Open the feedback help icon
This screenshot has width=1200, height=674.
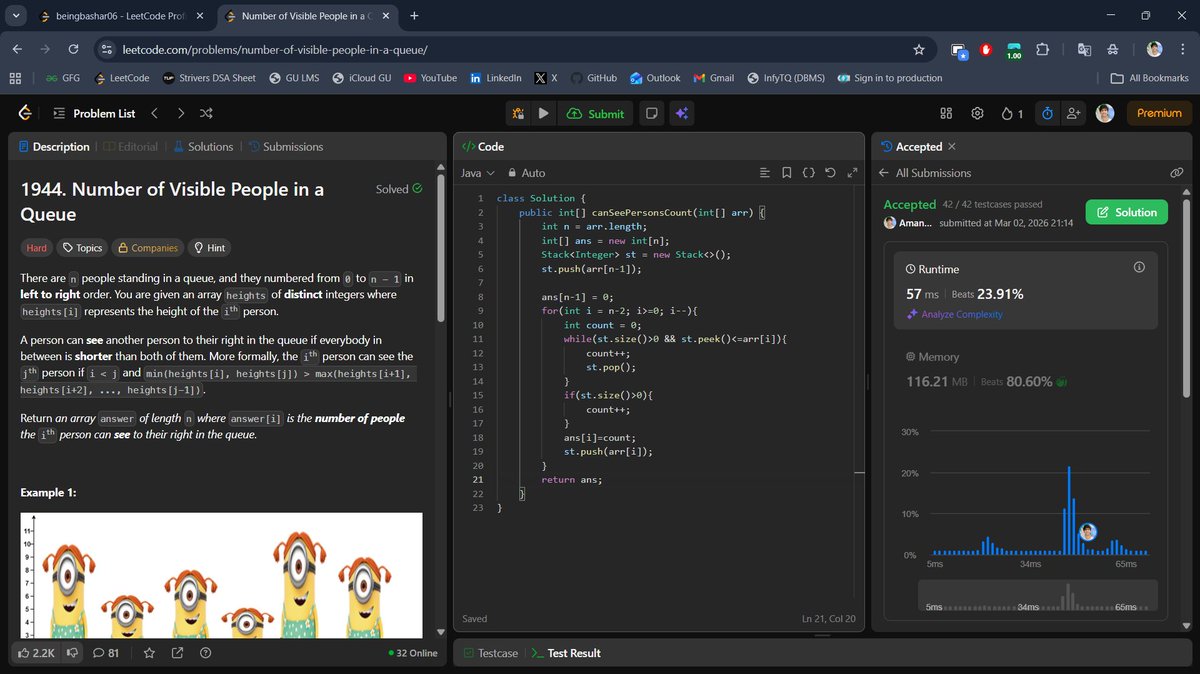click(x=205, y=652)
